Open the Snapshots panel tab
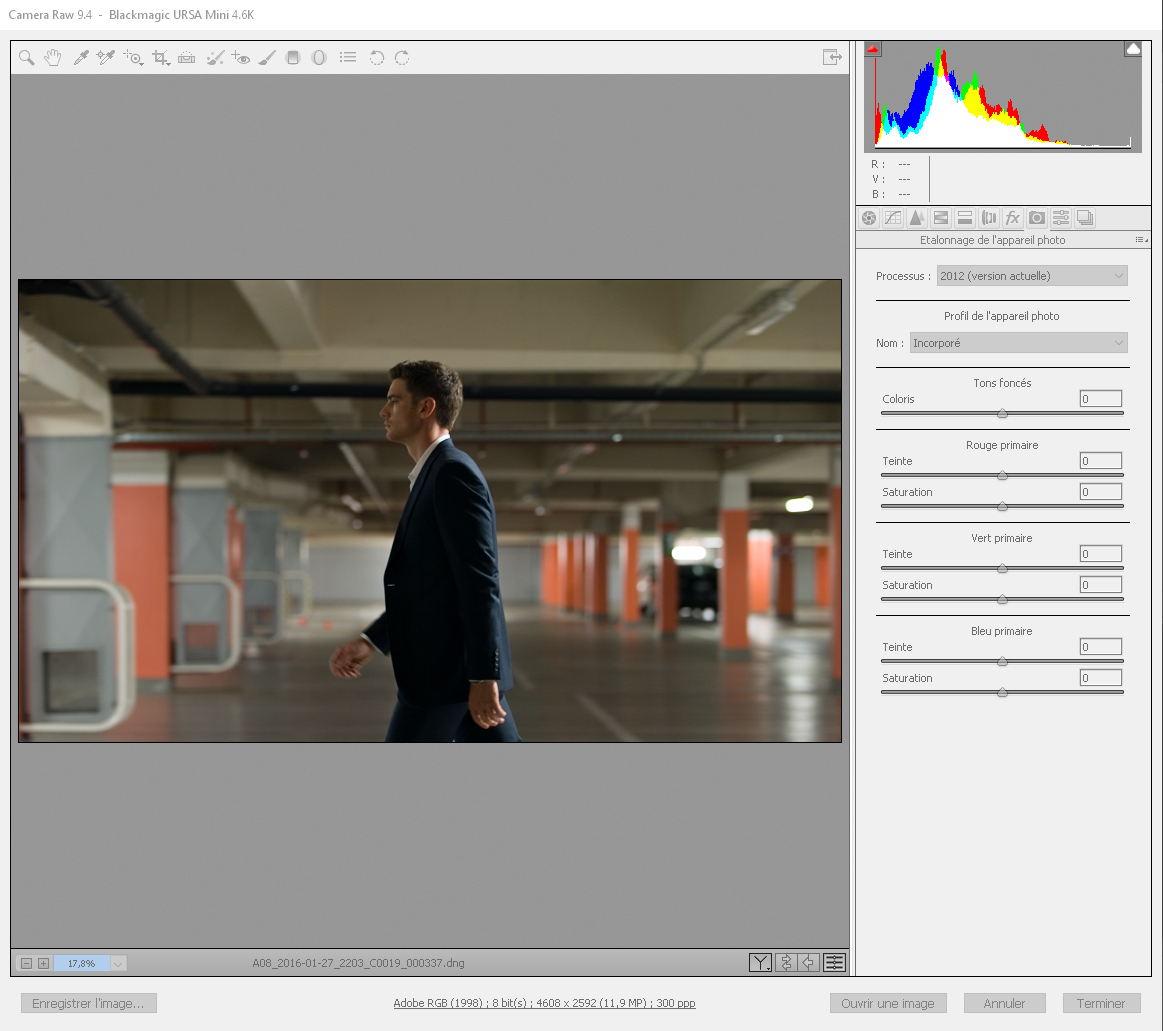The image size is (1163, 1031). pos(1085,218)
